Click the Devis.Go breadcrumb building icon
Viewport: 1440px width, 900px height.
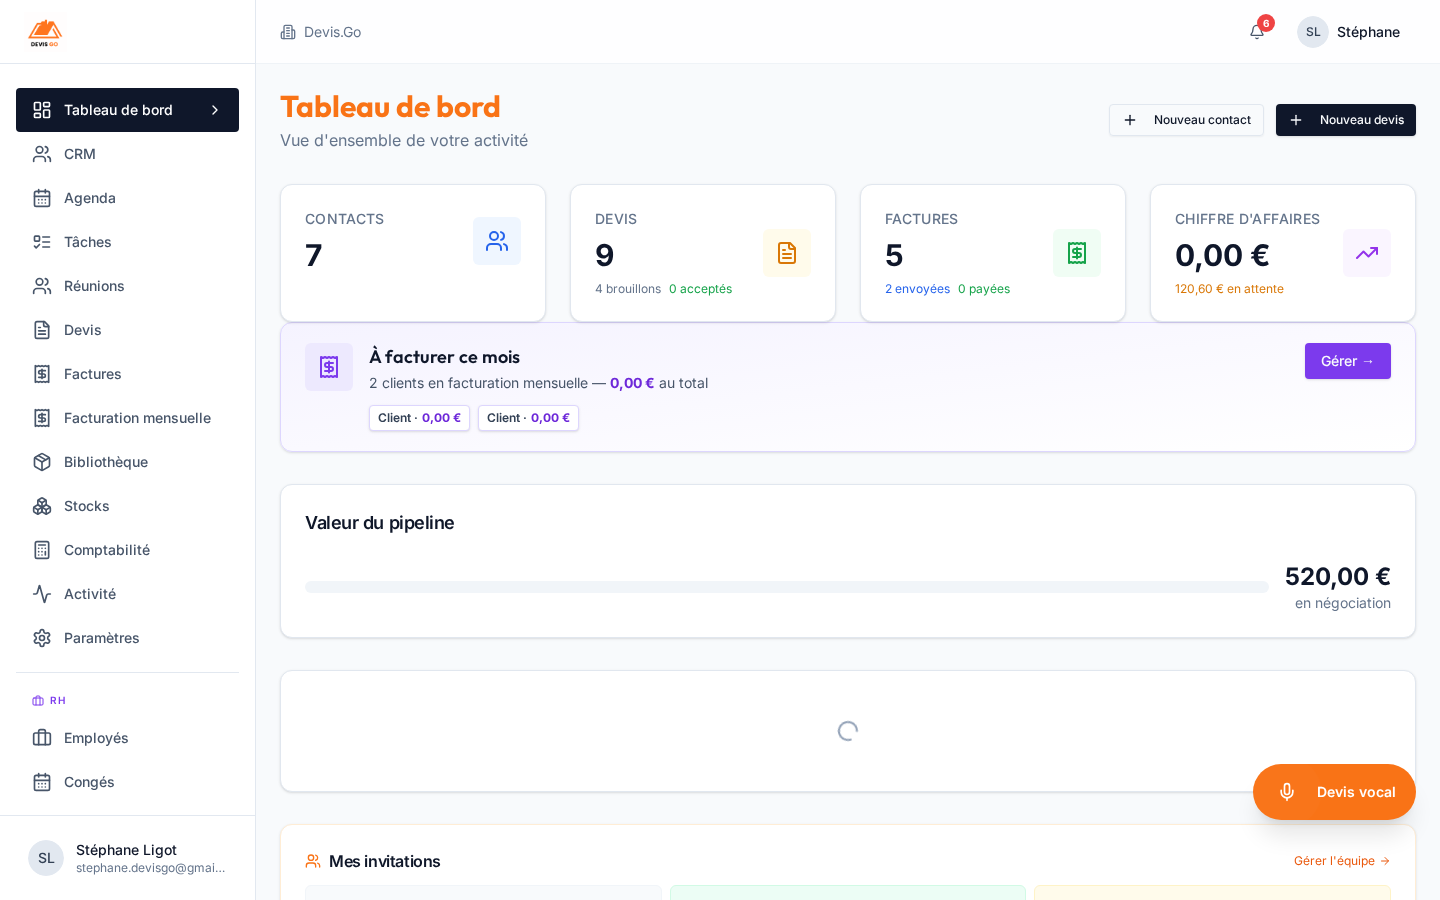click(x=288, y=32)
